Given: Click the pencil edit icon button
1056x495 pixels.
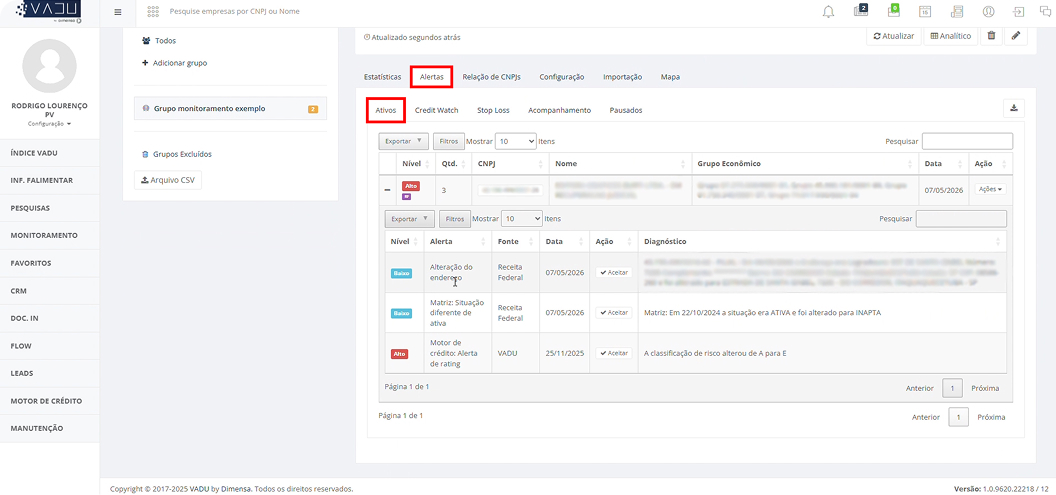Looking at the screenshot, I should [1016, 36].
